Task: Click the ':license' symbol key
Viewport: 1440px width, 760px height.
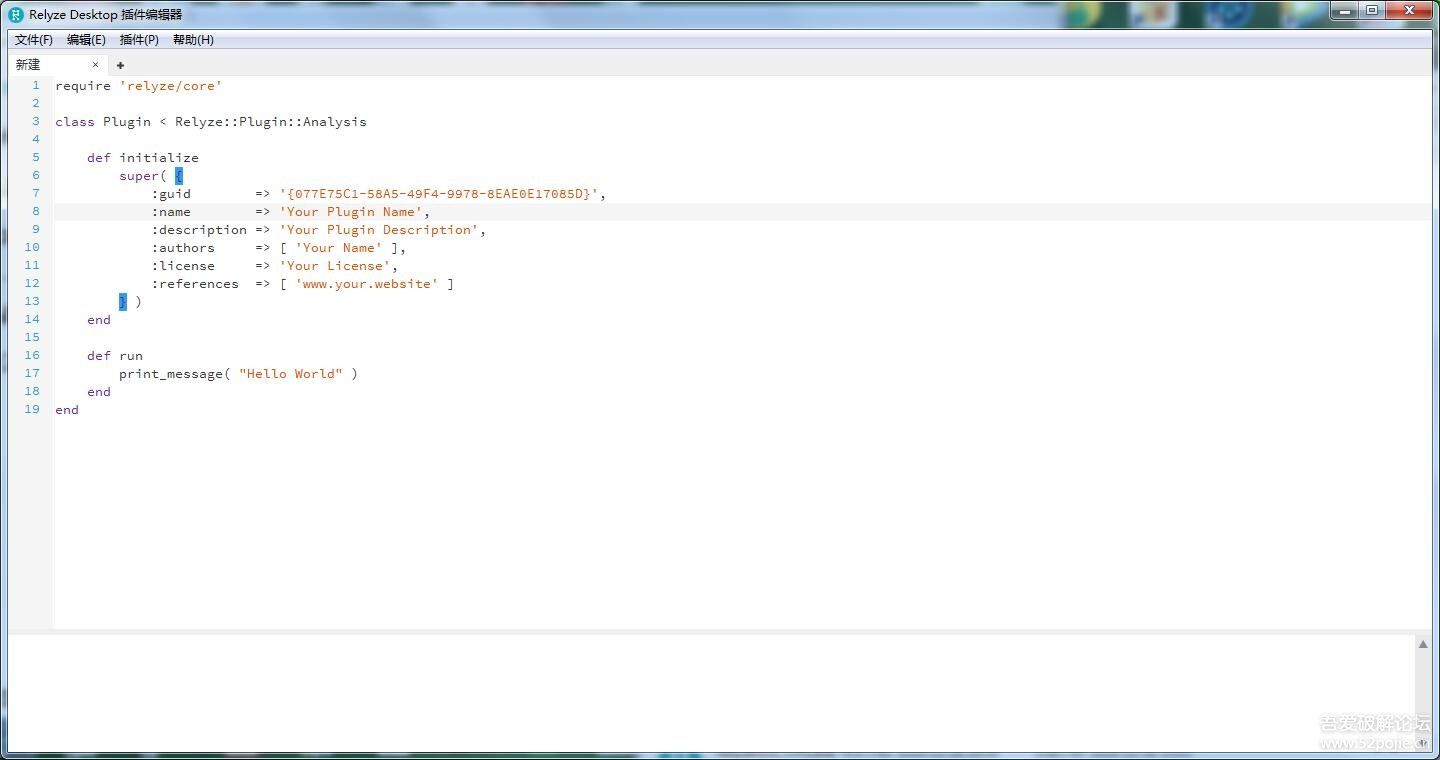Action: tap(183, 266)
